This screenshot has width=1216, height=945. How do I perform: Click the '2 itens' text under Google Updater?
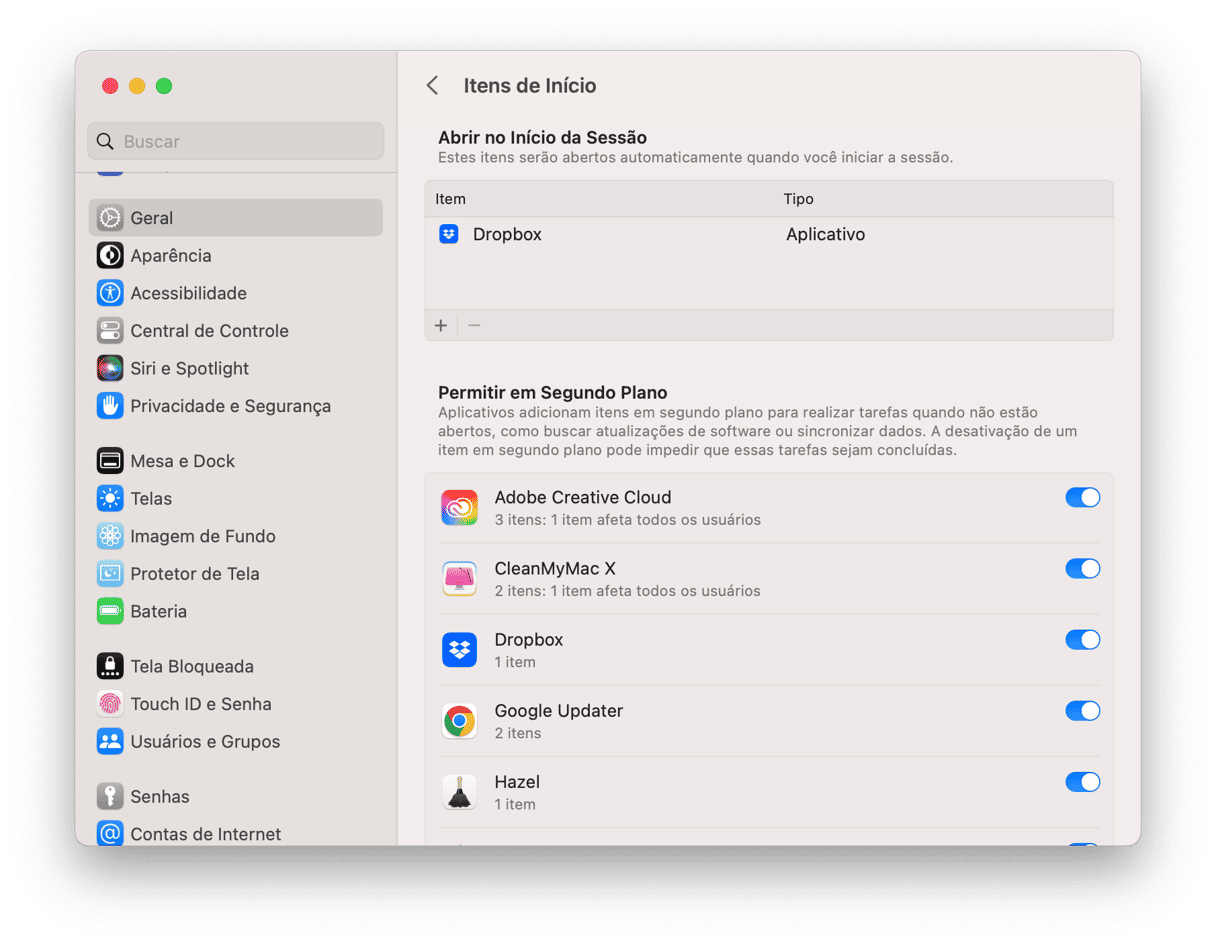pyautogui.click(x=518, y=733)
